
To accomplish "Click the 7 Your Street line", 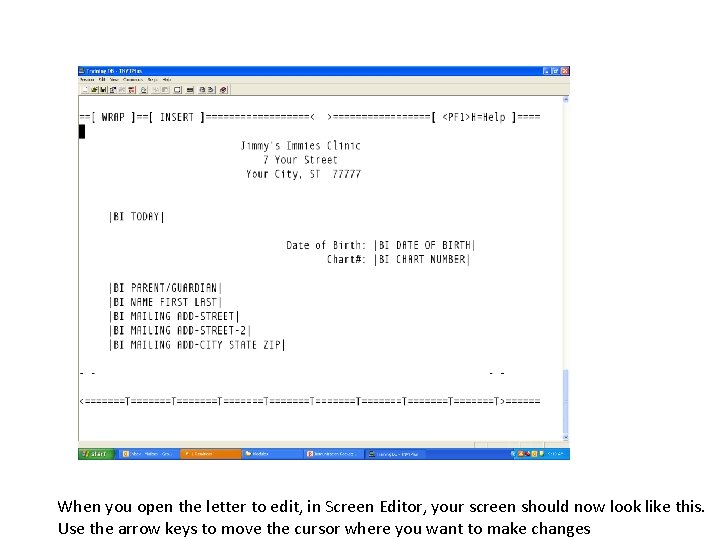I will [x=300, y=160].
